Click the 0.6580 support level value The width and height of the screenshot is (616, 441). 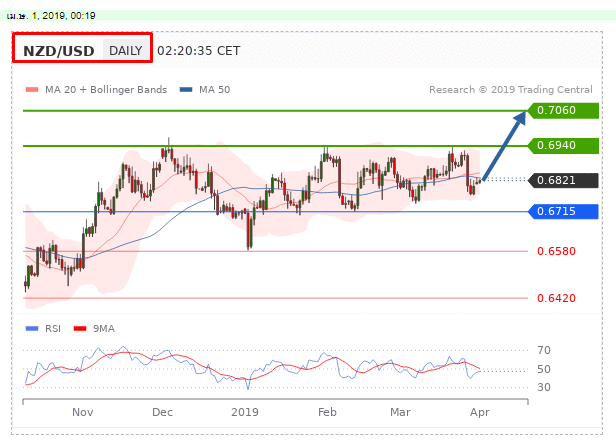click(x=556, y=251)
